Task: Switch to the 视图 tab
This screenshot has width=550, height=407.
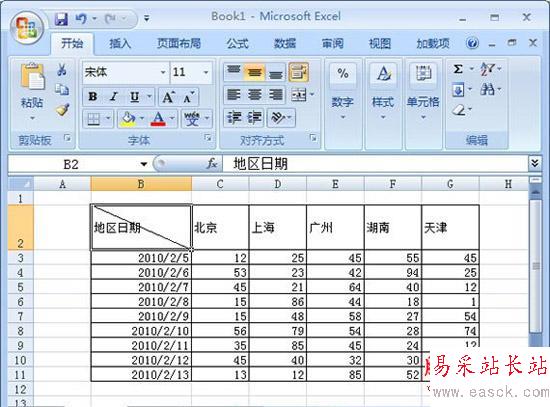Action: pos(380,44)
